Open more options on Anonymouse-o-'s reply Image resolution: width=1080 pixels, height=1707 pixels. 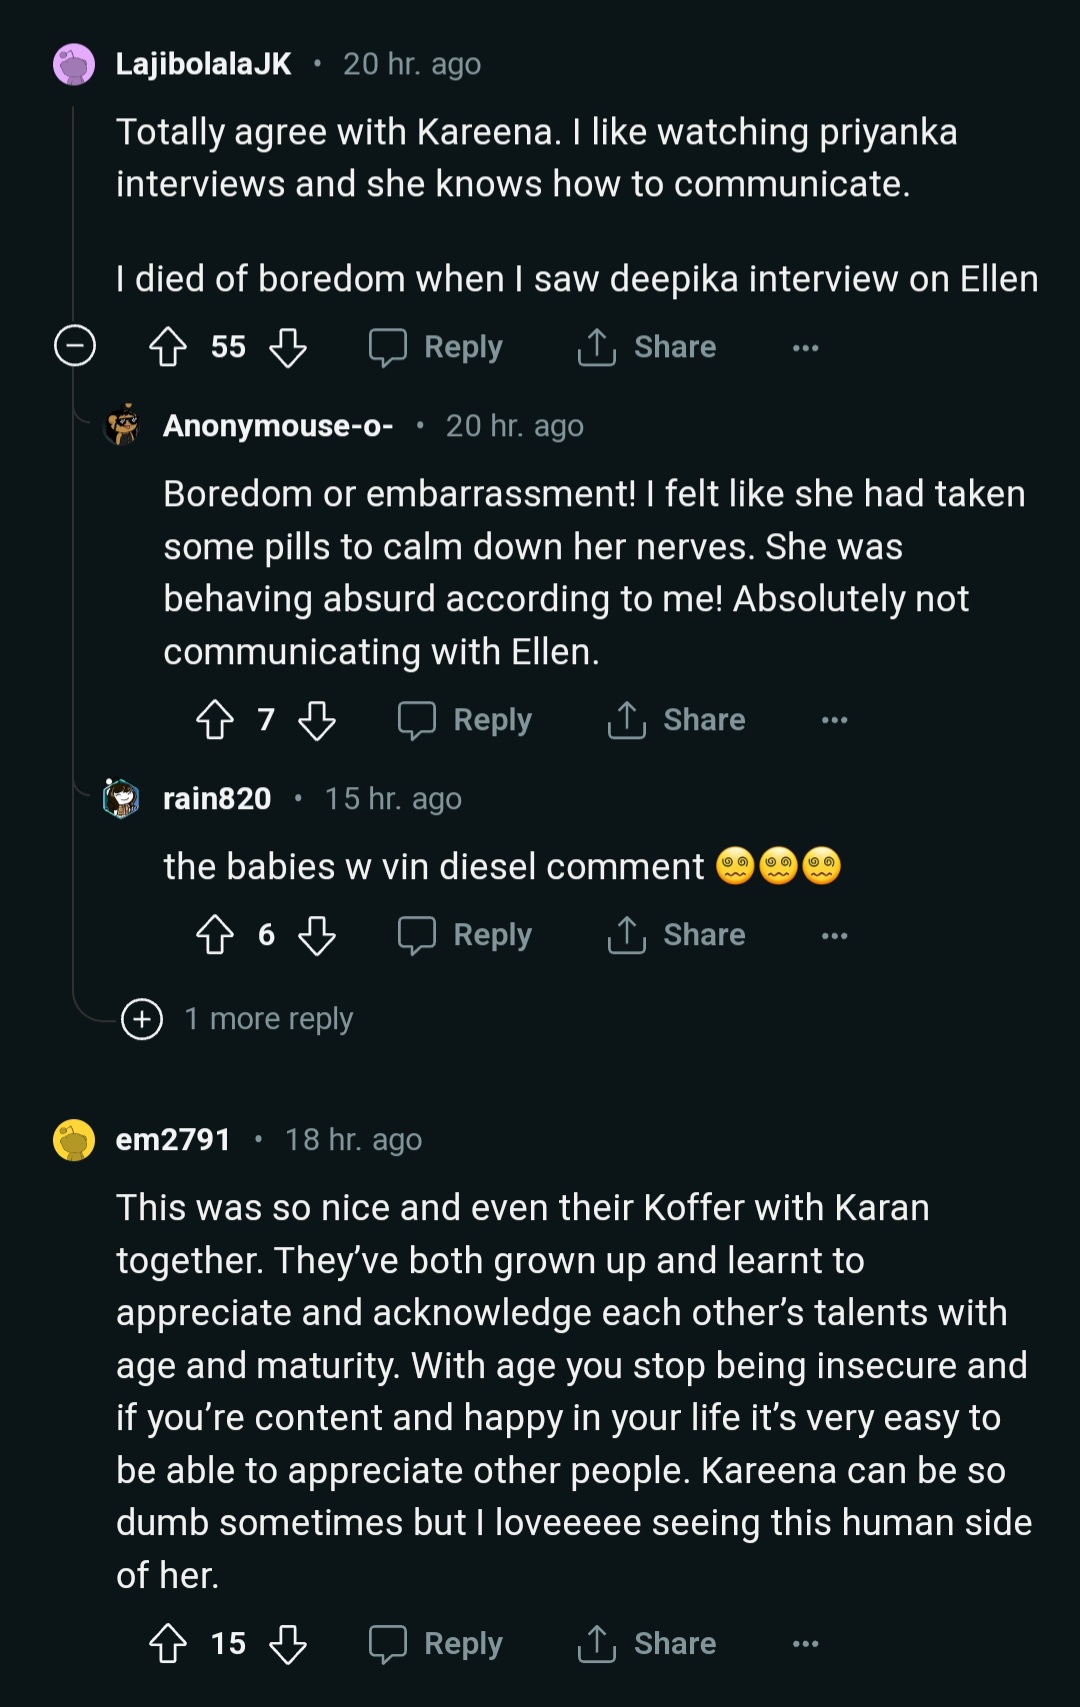[x=834, y=720]
